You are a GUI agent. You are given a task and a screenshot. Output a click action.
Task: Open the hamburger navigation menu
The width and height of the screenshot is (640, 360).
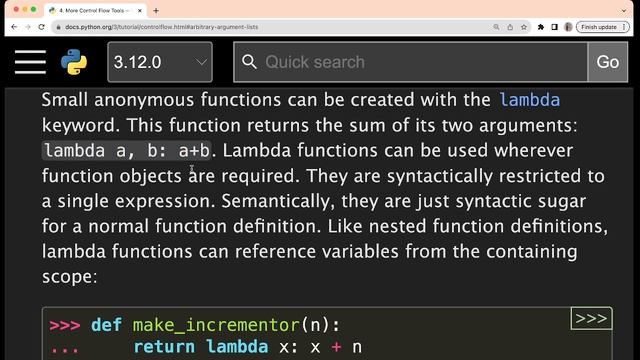coord(30,62)
